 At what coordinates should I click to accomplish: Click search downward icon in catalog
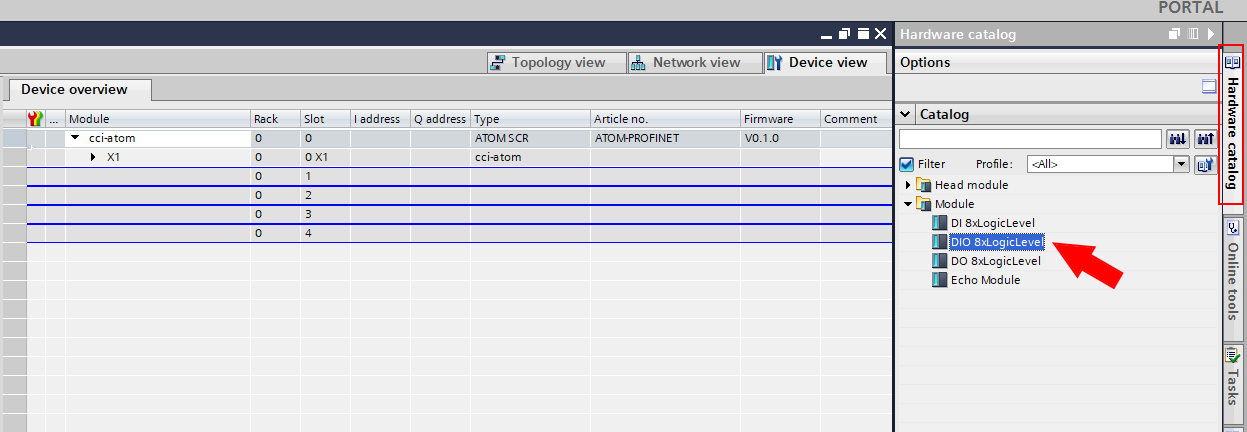pos(1178,139)
